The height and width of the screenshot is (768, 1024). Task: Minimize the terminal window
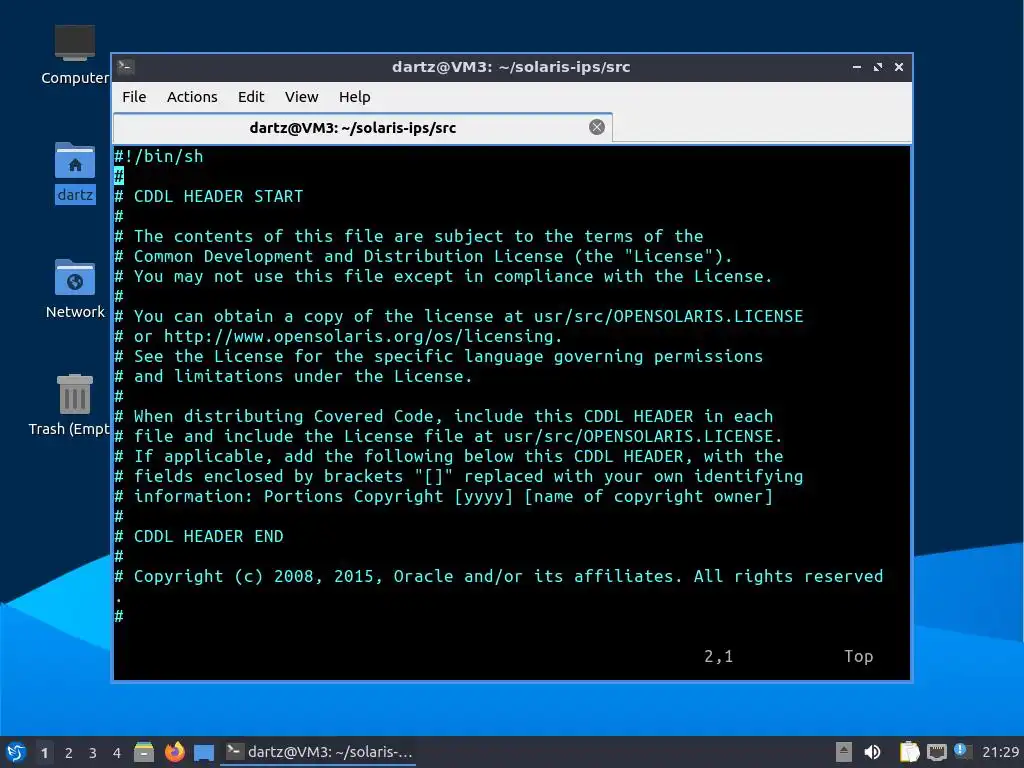[x=857, y=67]
